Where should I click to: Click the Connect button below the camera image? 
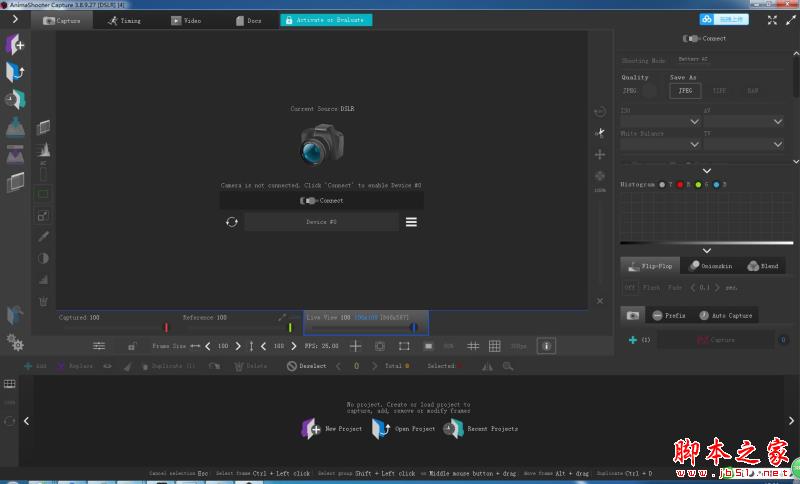pos(321,200)
